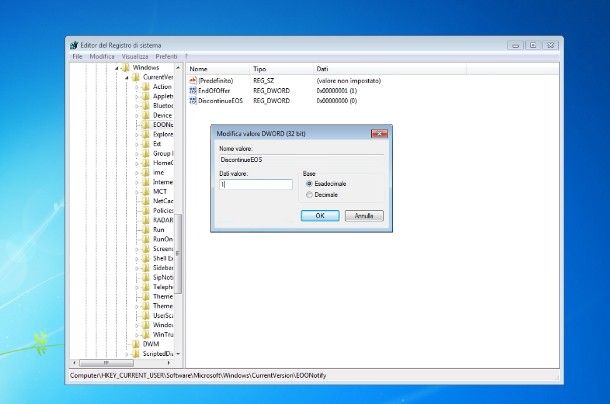
Task: Click the DWM key folder icon
Action: pos(136,344)
